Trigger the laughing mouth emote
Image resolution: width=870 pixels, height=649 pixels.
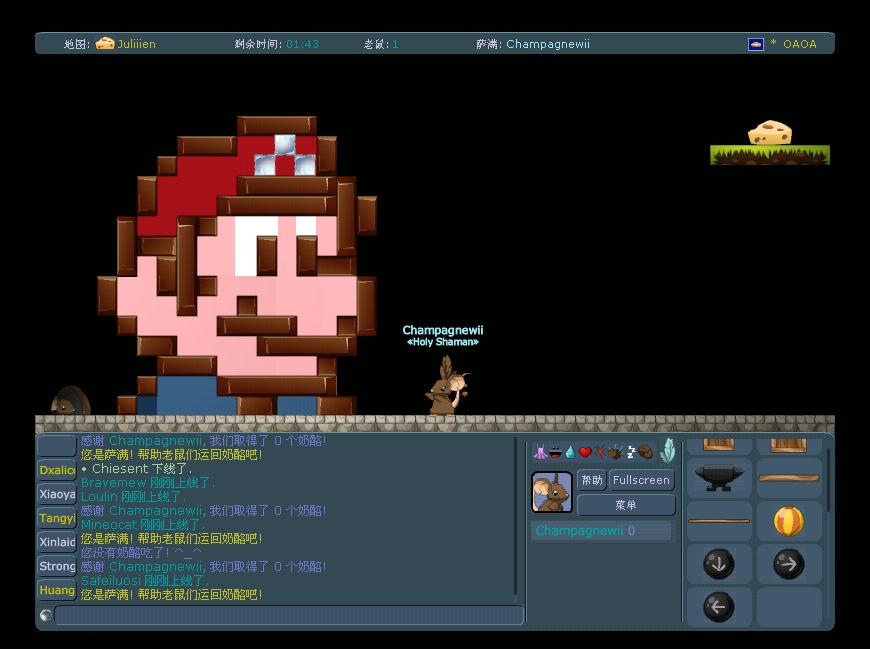555,453
